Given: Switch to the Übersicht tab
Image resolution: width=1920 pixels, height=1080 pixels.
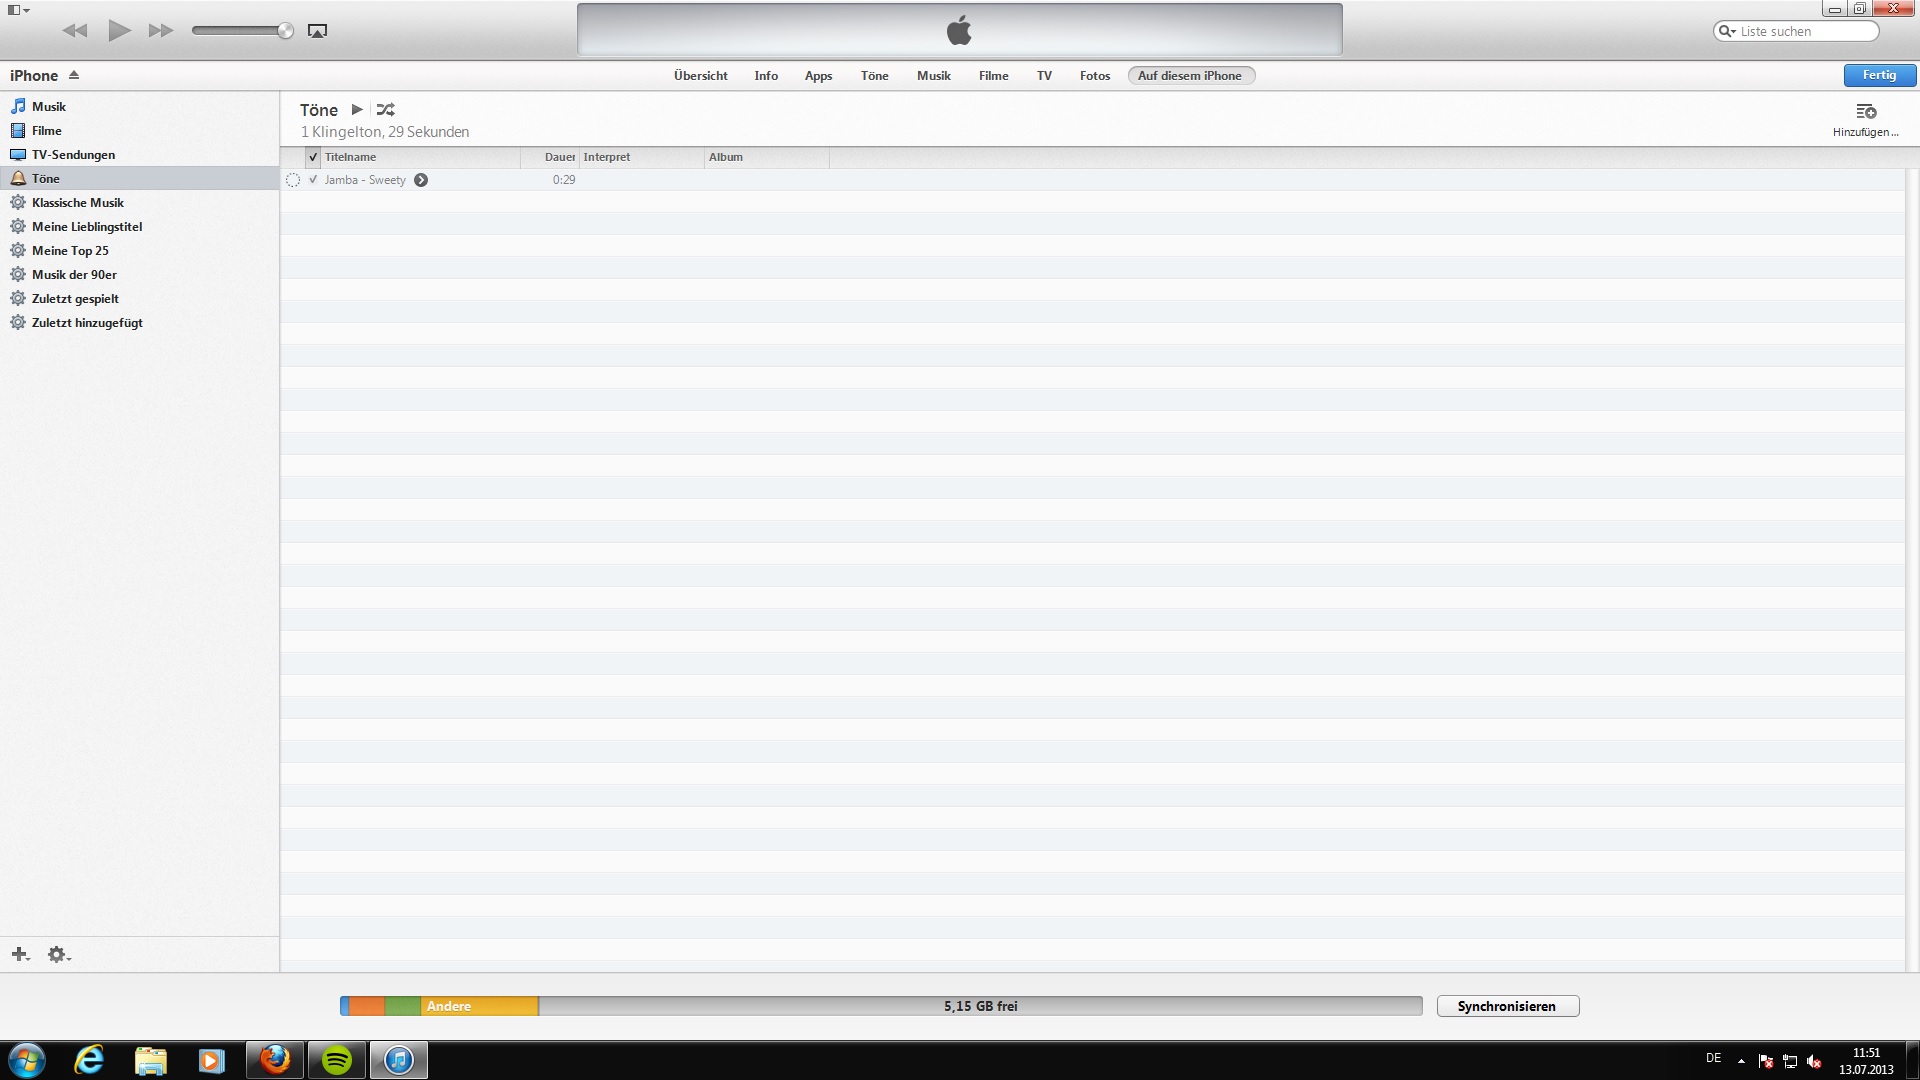Looking at the screenshot, I should tap(700, 76).
